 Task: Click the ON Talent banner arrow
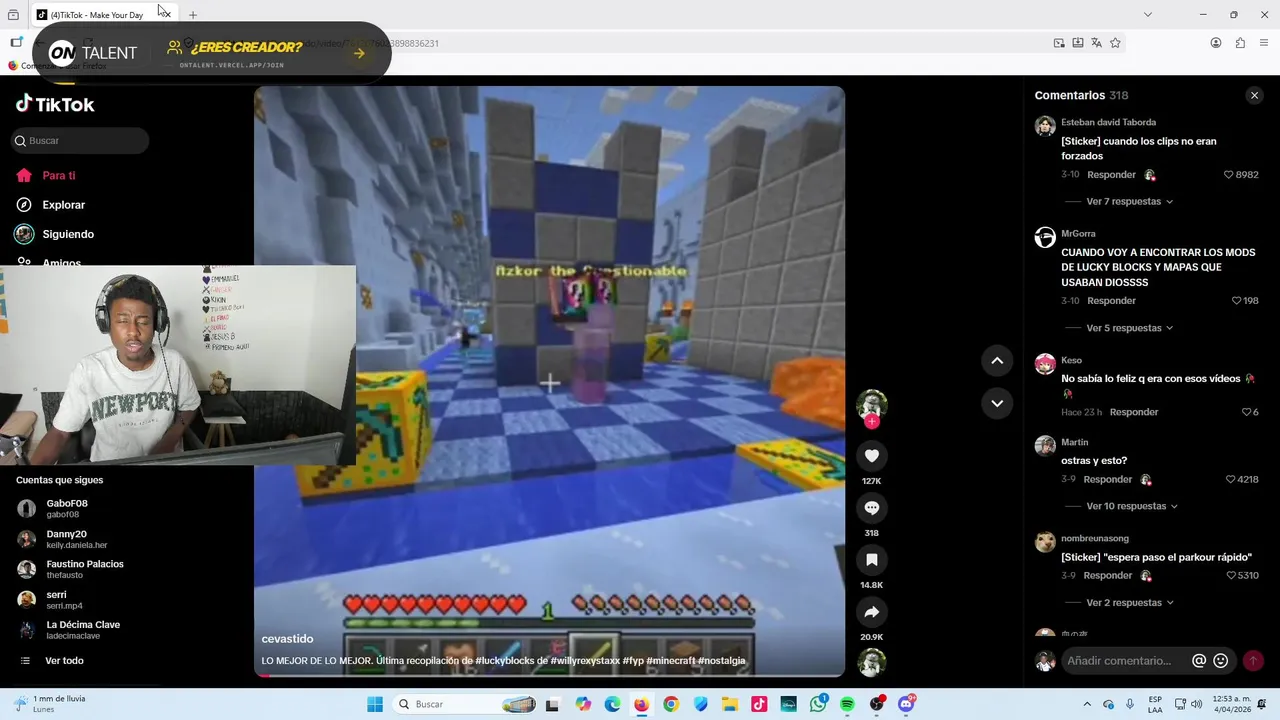359,54
